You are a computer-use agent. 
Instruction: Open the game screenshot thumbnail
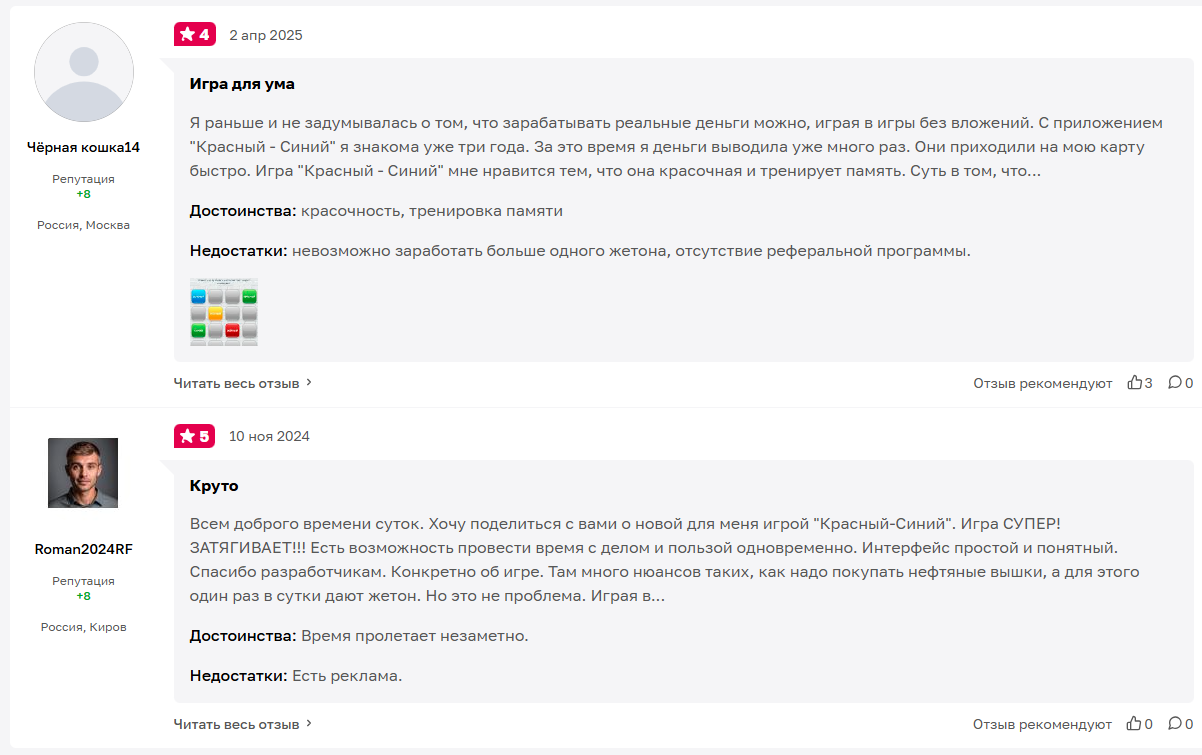224,312
